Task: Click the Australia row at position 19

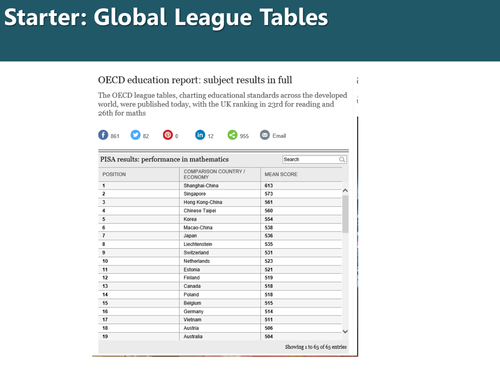Action: [220, 337]
